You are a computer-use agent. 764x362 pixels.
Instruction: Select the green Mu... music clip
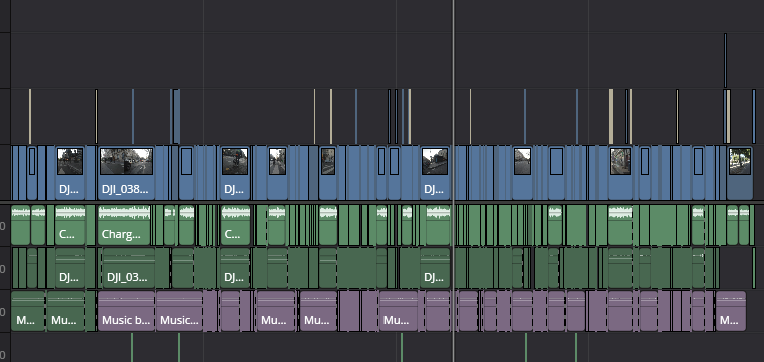click(66, 311)
